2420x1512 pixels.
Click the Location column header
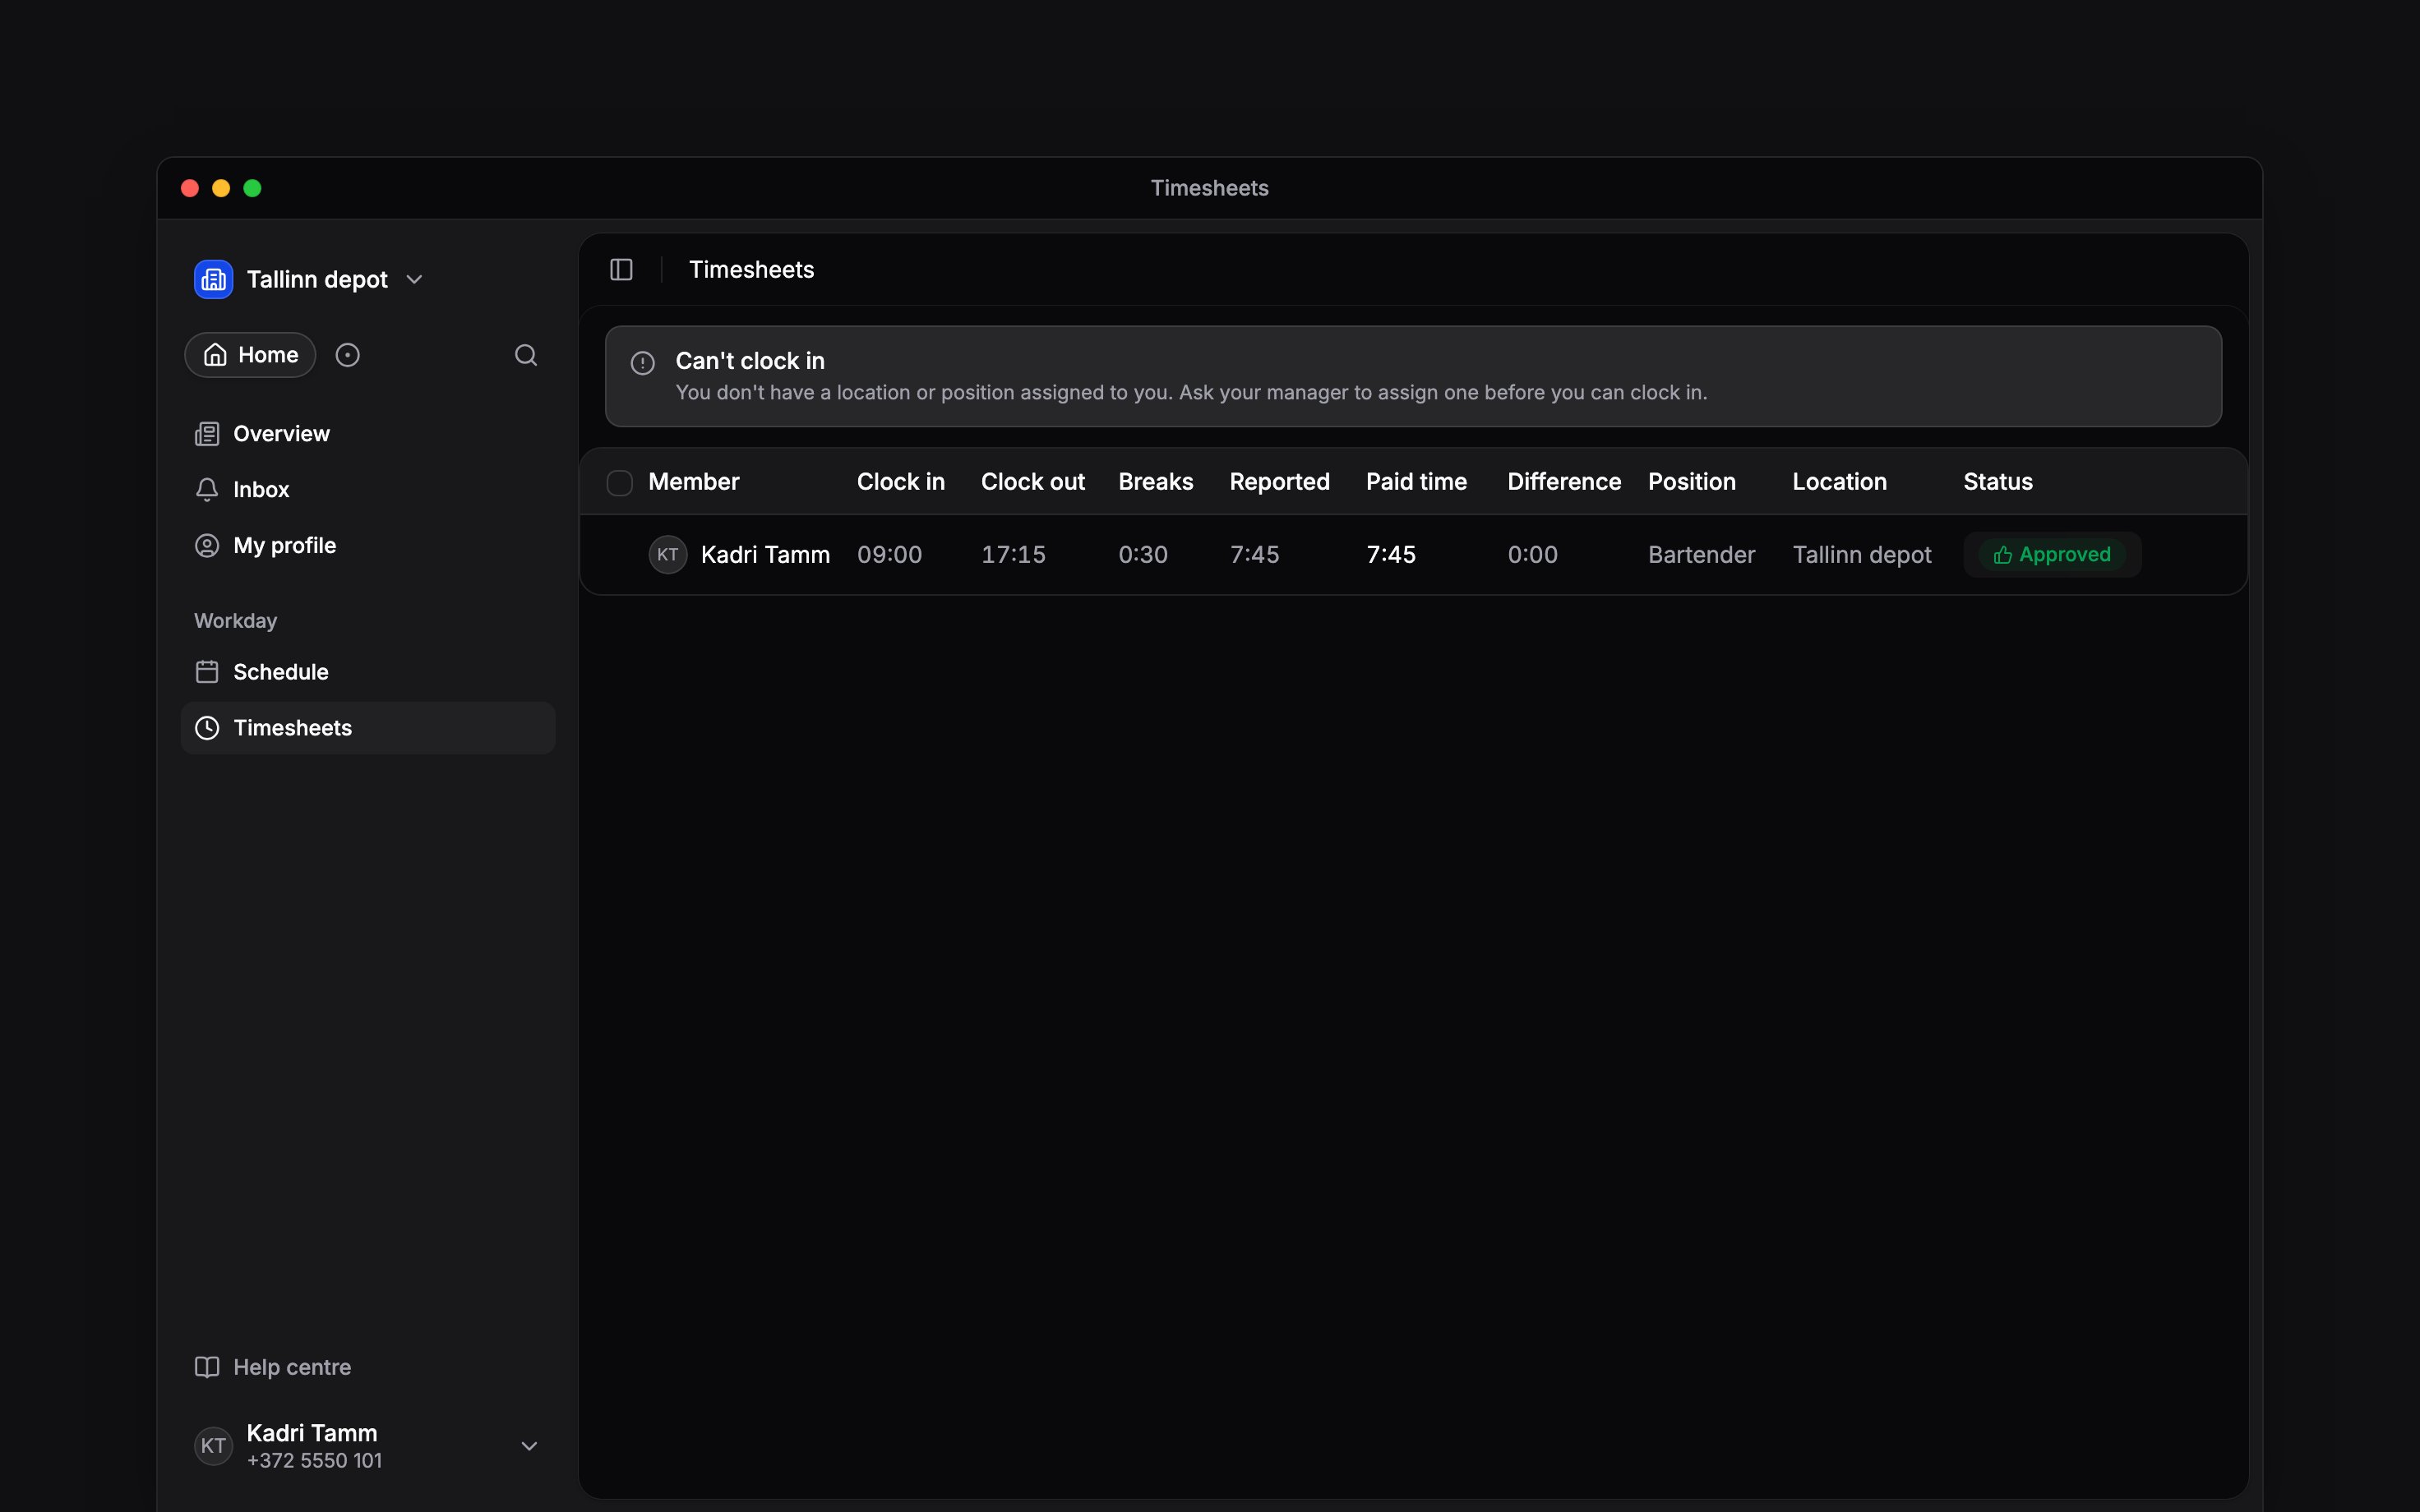1840,482
